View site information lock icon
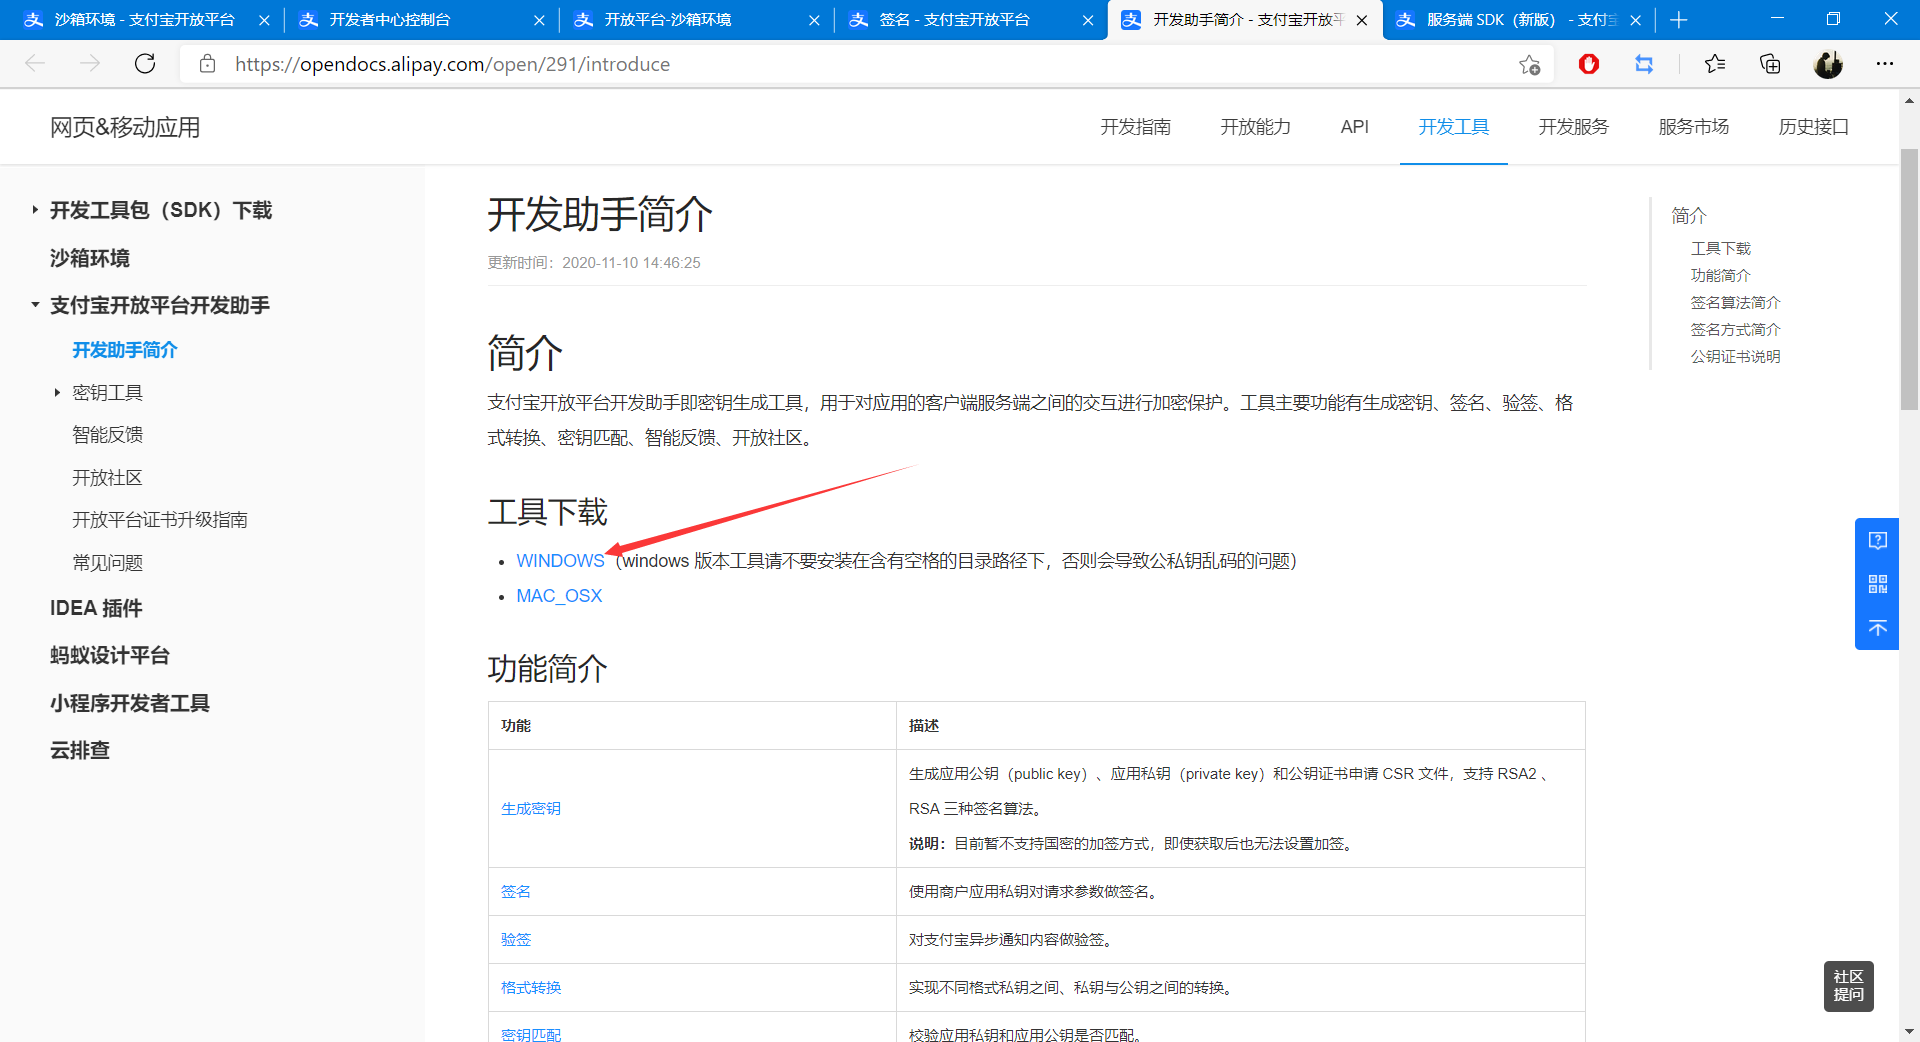The width and height of the screenshot is (1920, 1042). (x=208, y=64)
